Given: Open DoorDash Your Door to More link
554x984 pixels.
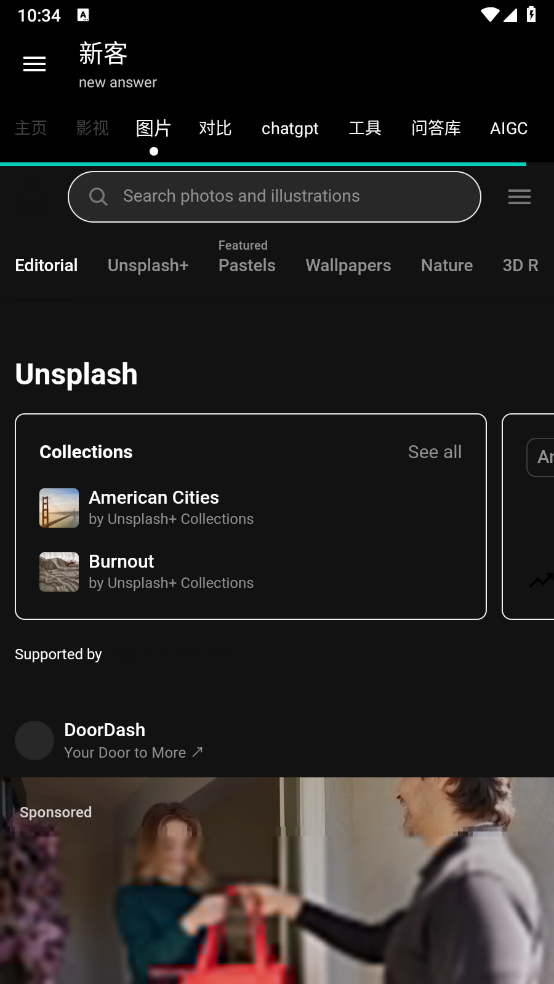Looking at the screenshot, I should coord(134,752).
